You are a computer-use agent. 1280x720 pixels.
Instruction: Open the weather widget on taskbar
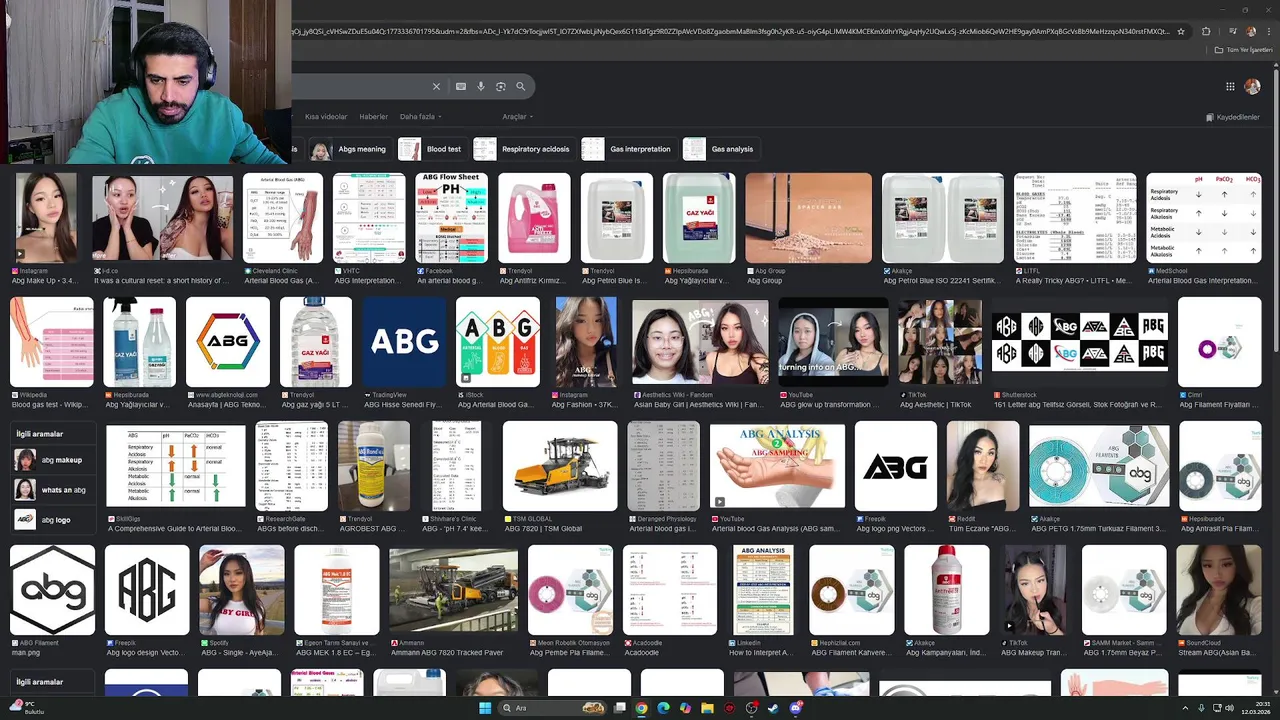coord(26,708)
